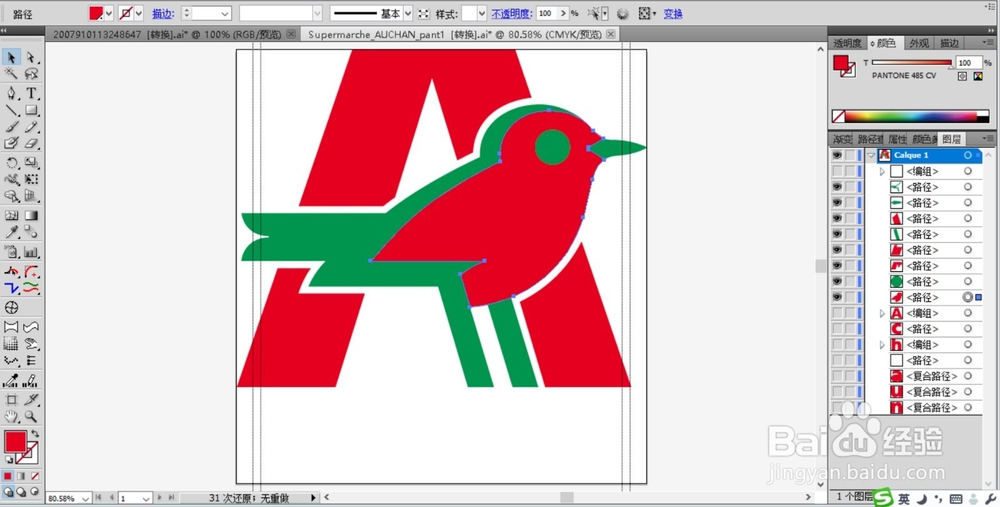Viewport: 1000px width, 507px height.
Task: Hide the green circle 路径 sublayer
Action: pyautogui.click(x=837, y=281)
